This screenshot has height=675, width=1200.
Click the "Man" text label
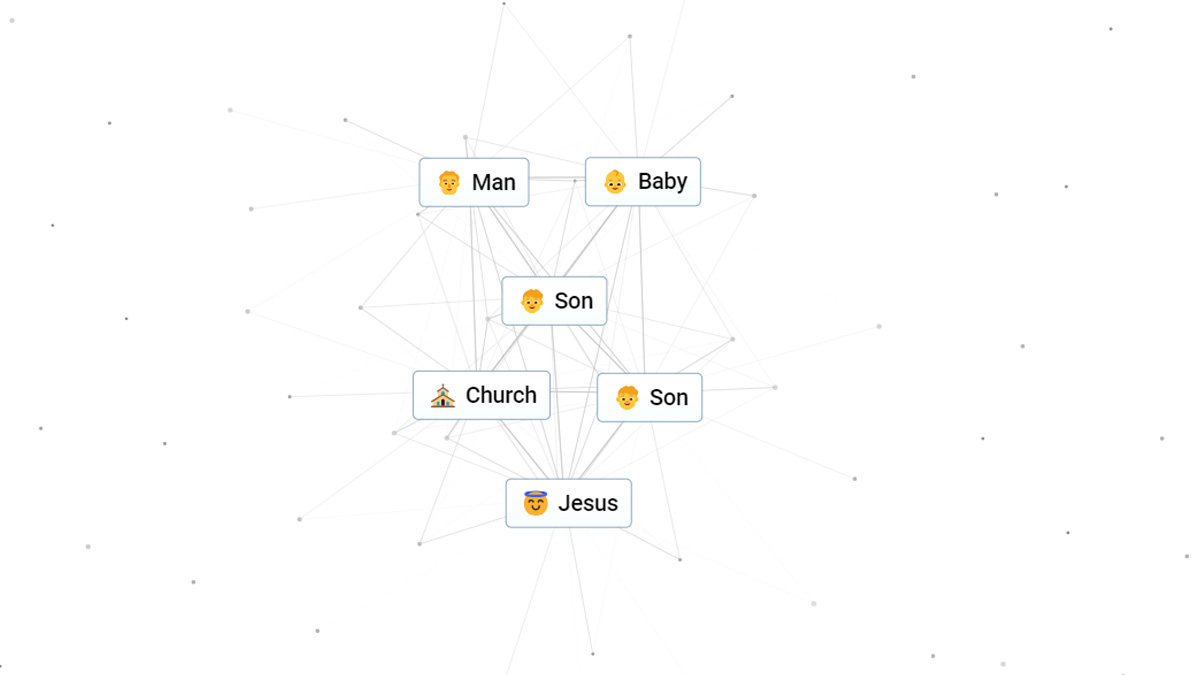coord(494,182)
